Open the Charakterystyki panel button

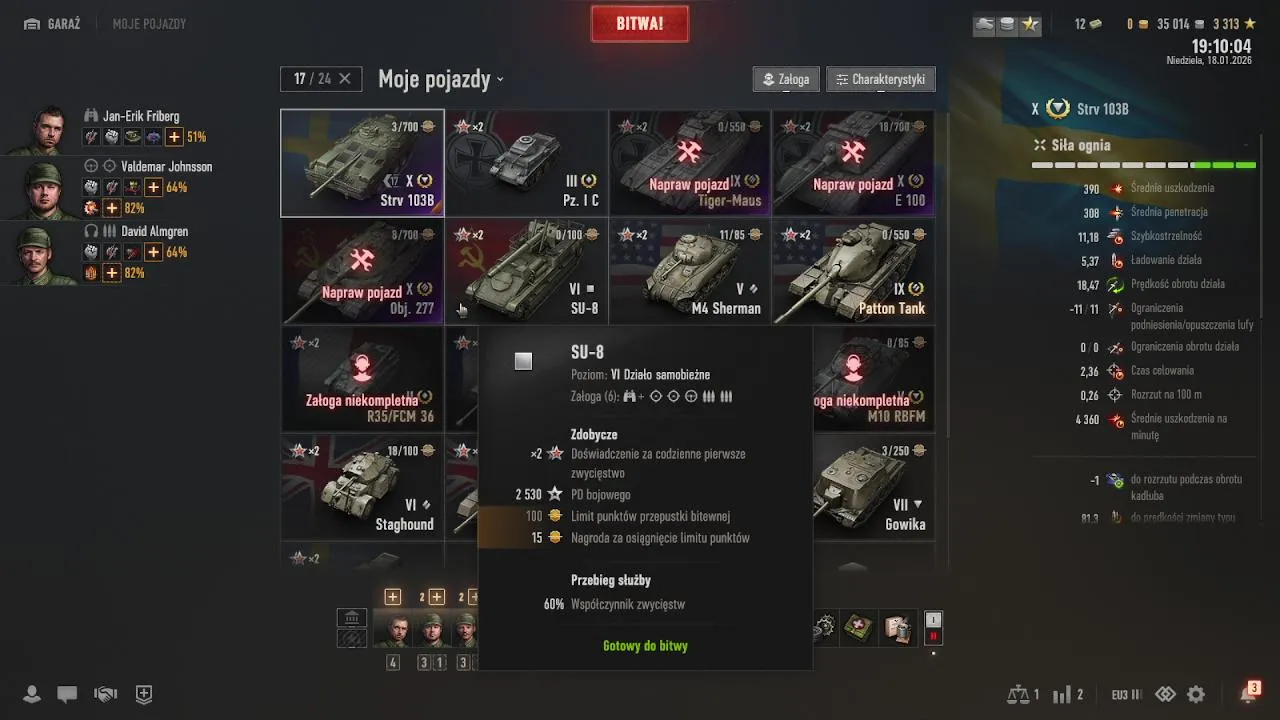point(881,79)
